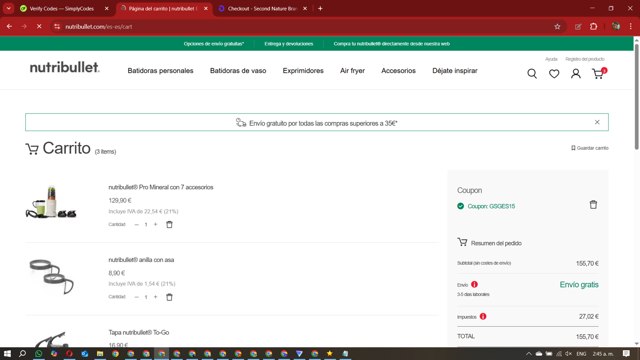Open Windows Start menu
The image size is (640, 360).
pos(7,353)
